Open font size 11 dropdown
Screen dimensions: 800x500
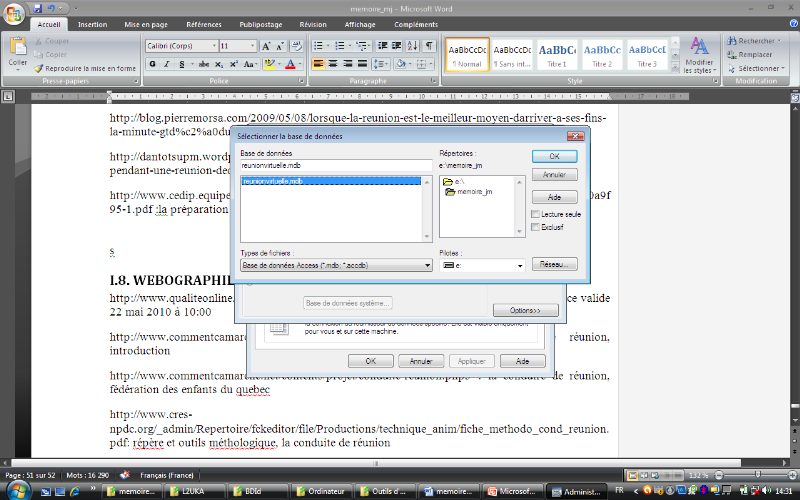(x=252, y=46)
